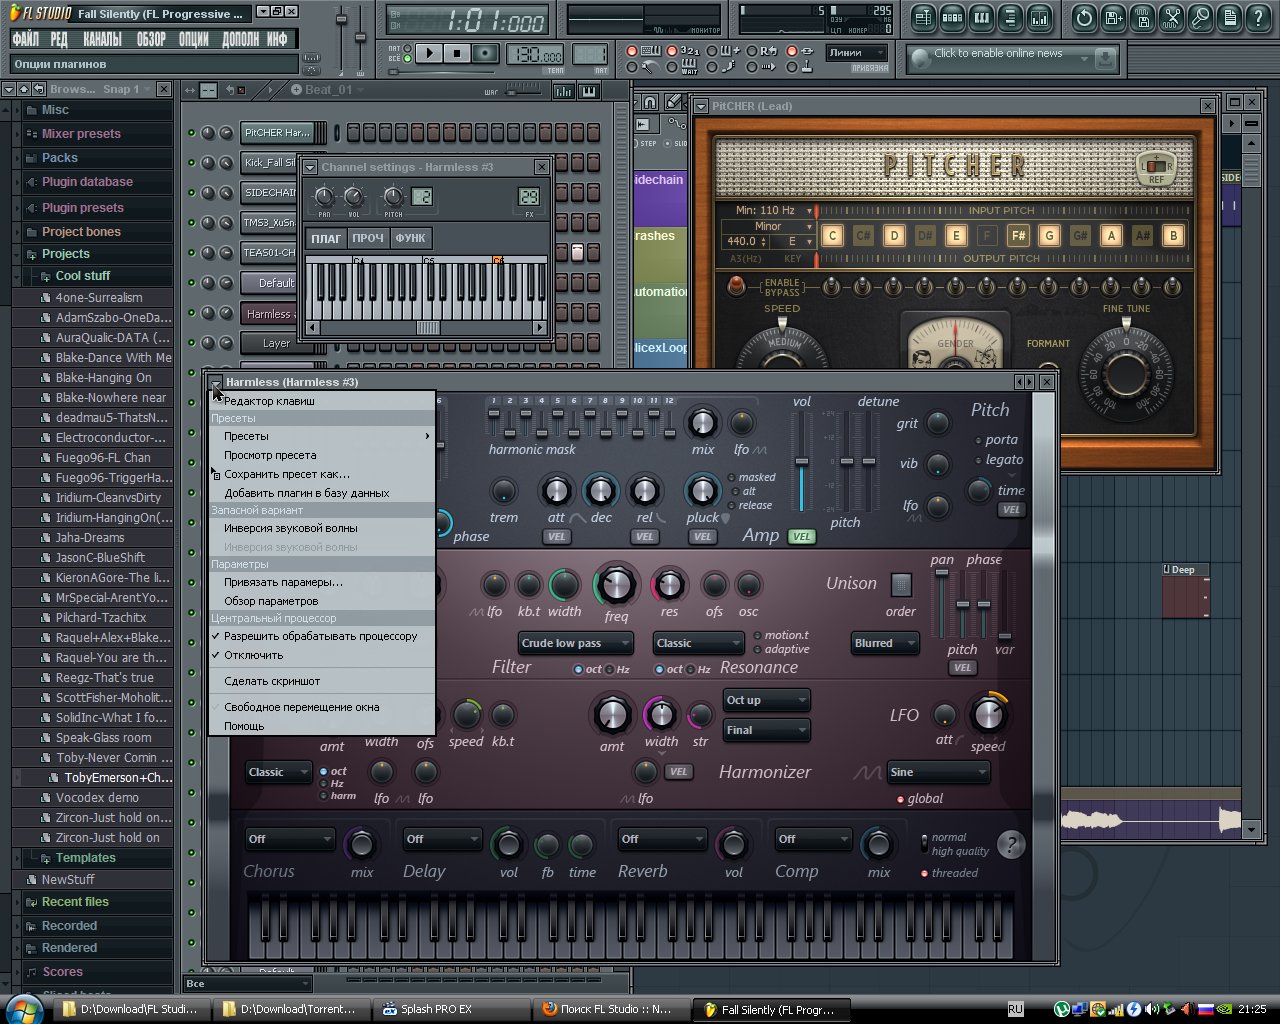Choose 'Сохранить пресет как...' menu entry
1280x1024 pixels.
coord(287,474)
